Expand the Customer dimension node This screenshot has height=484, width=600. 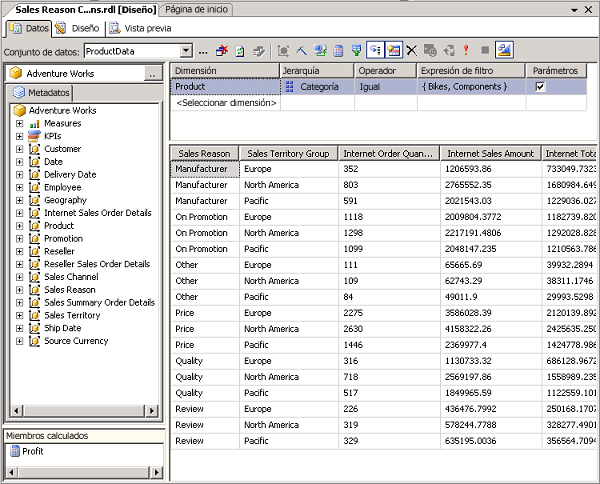[x=19, y=149]
